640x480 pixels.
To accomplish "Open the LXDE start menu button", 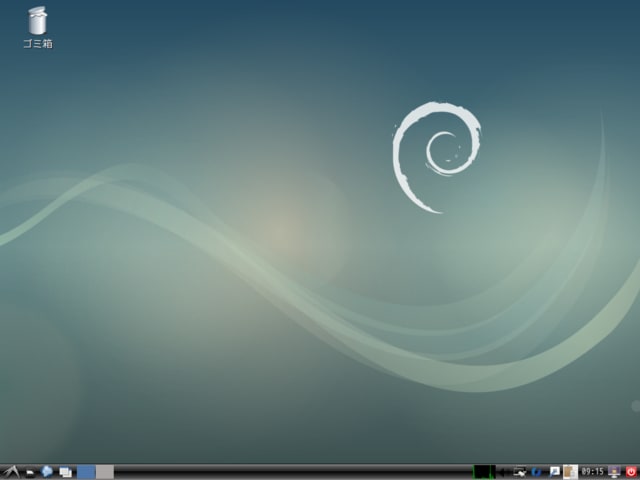I will point(11,472).
